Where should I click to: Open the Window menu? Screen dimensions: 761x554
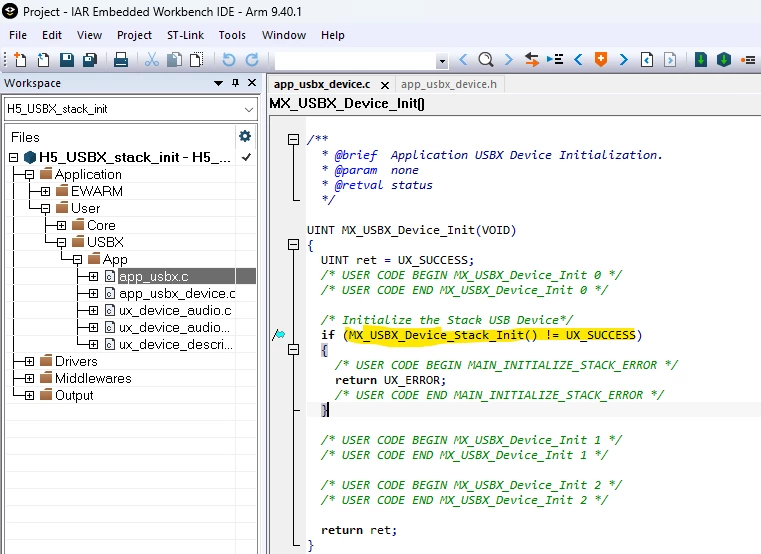284,35
